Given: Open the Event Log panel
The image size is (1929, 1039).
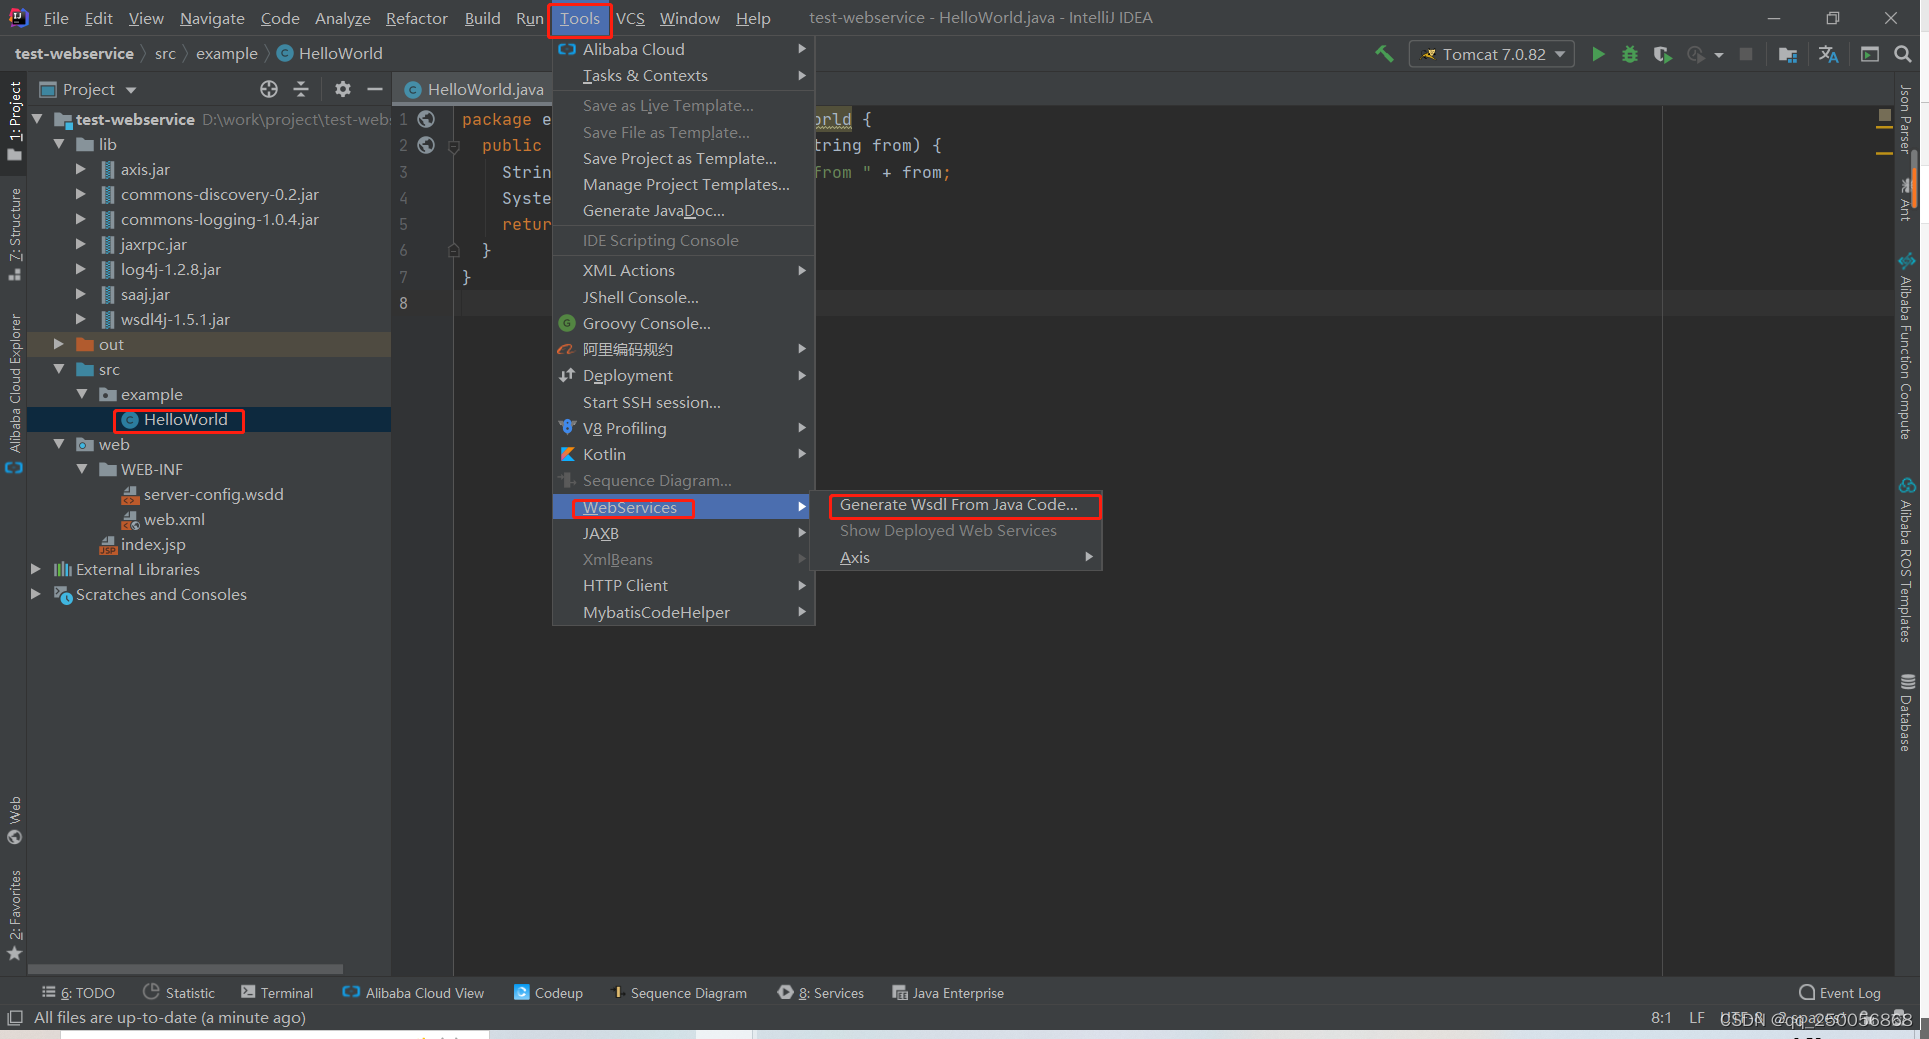Looking at the screenshot, I should point(1840,993).
